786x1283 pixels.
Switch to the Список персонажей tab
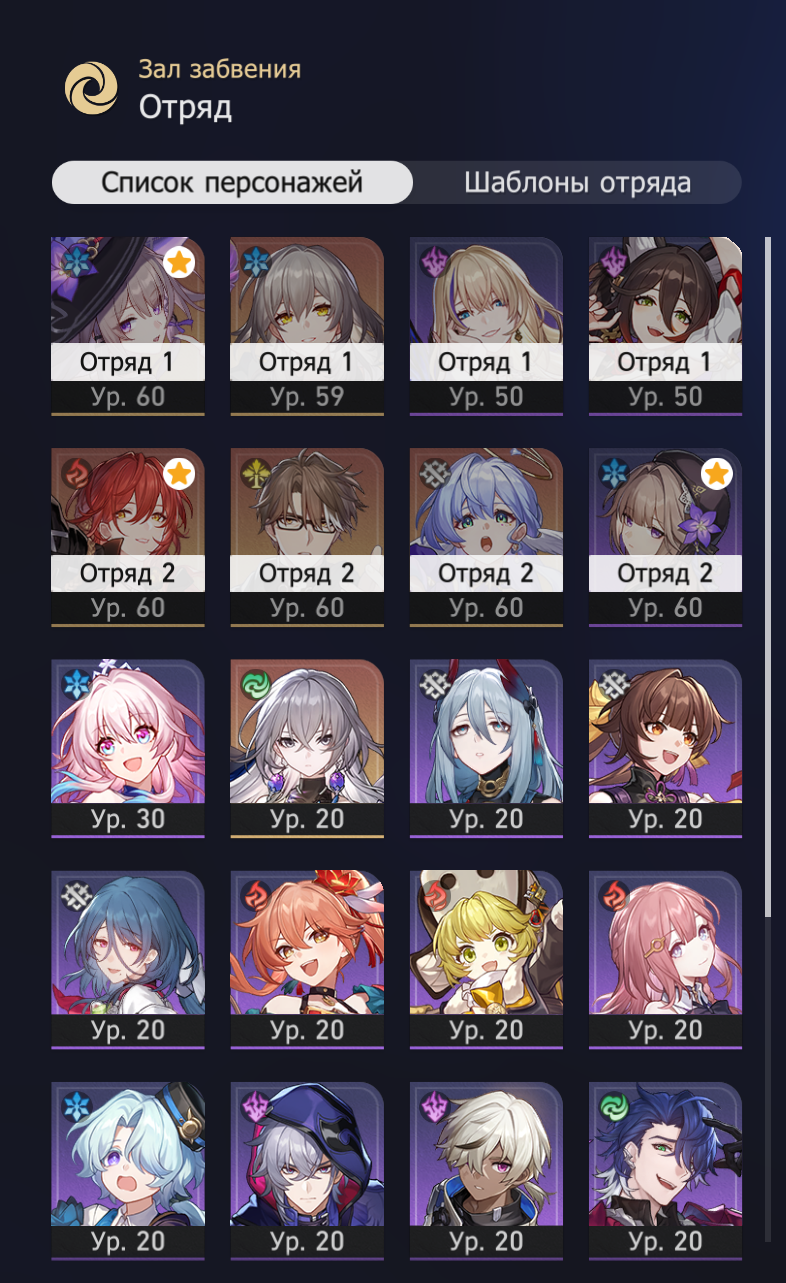point(232,183)
